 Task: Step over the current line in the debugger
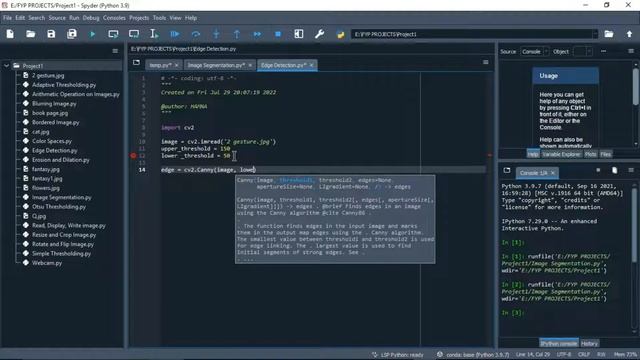point(196,34)
